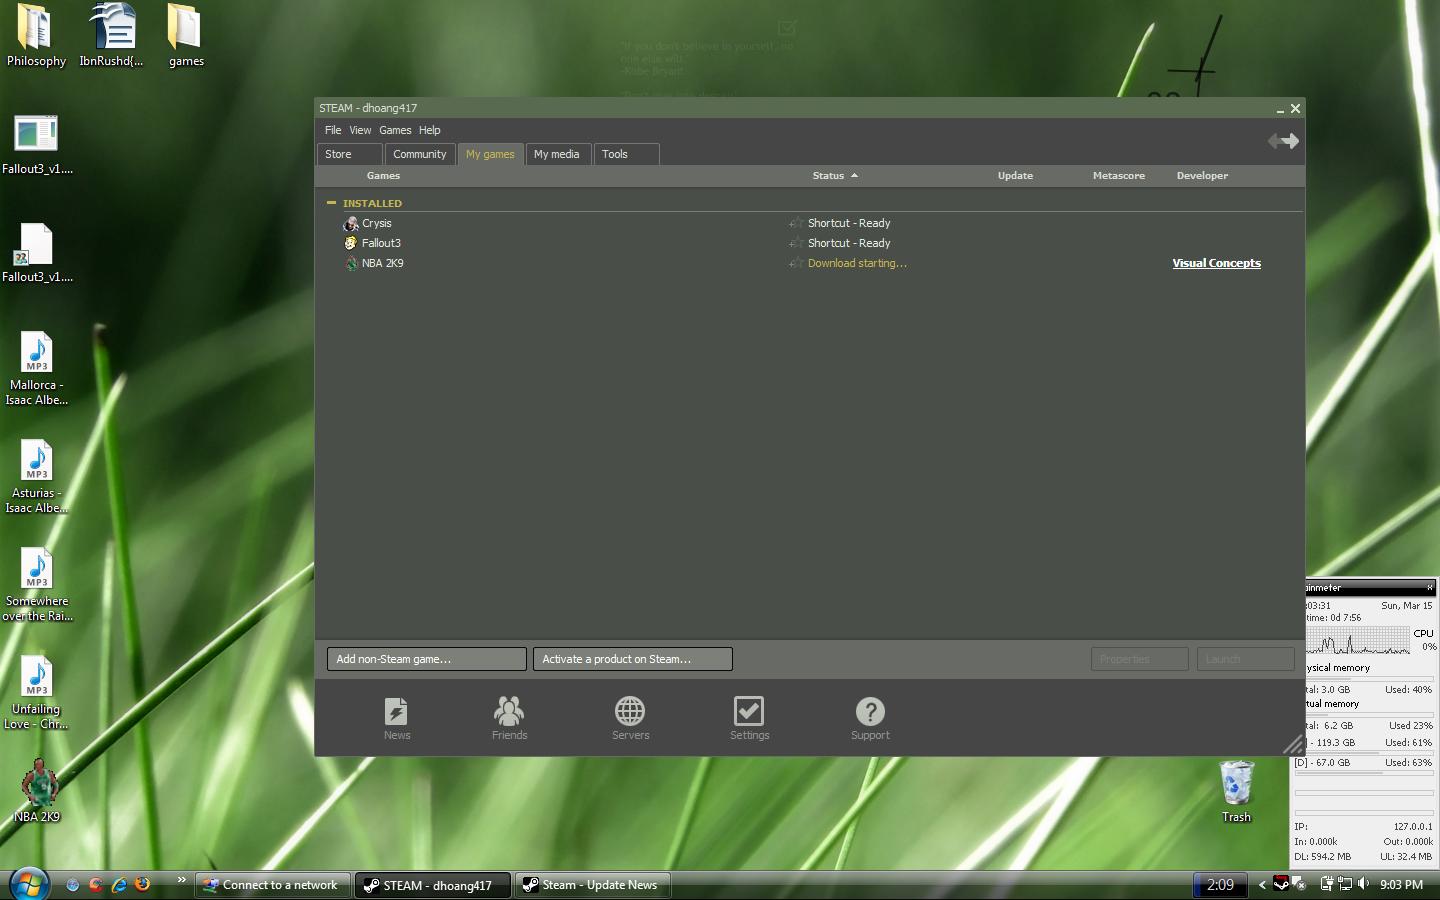Viewport: 1440px width, 900px height.
Task: Open the Games menu in Steam
Action: (395, 130)
